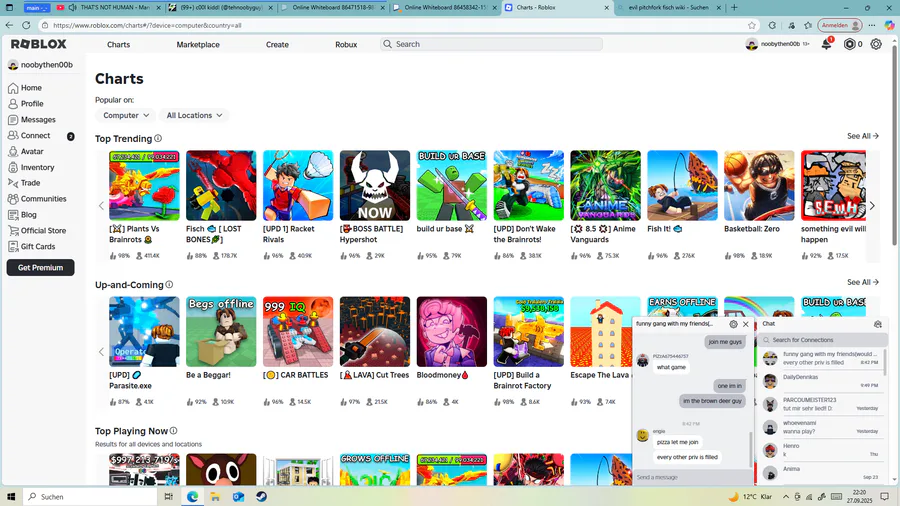Open Avatar in the sidebar
Screen dimensions: 900x506
point(32,151)
